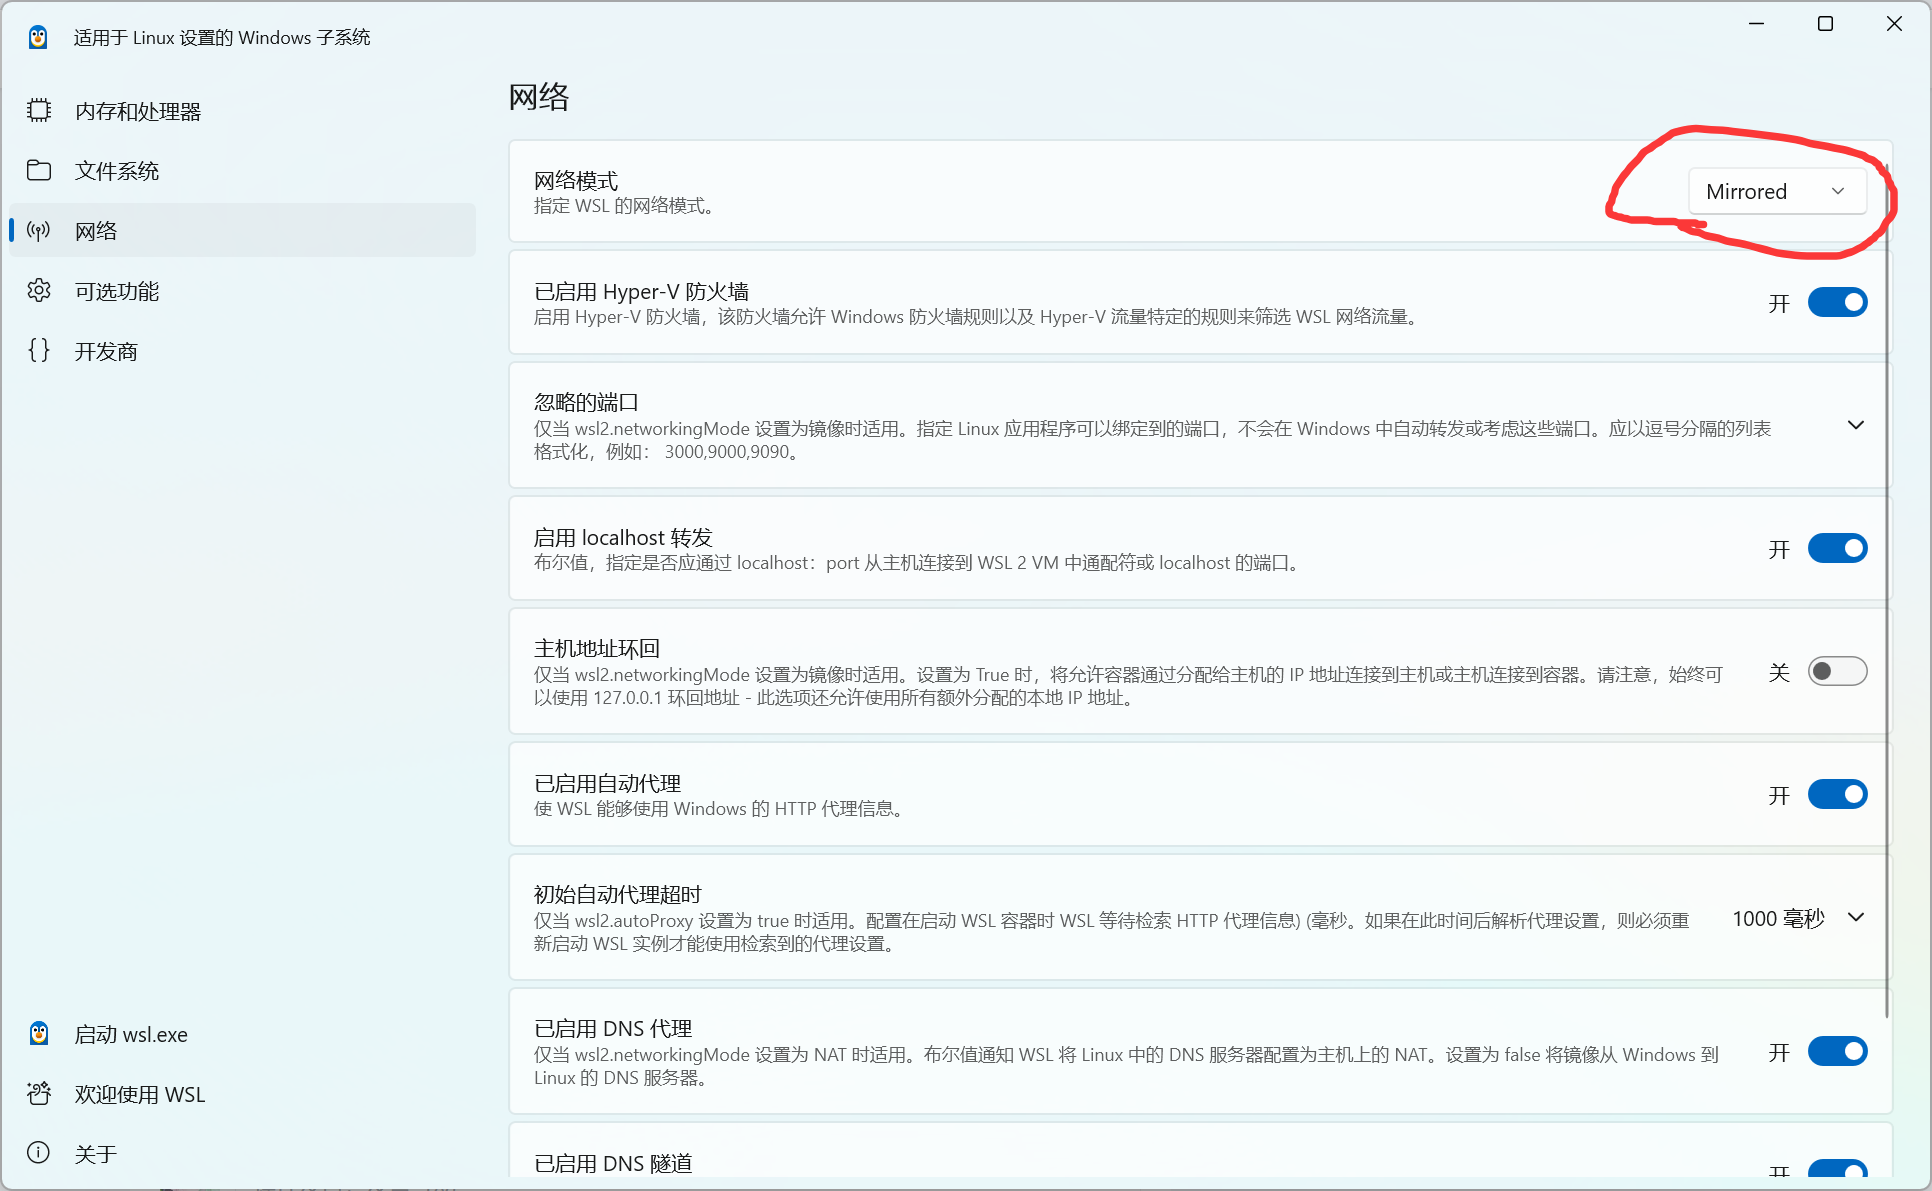Image resolution: width=1932 pixels, height=1191 pixels.
Task: Turn off 启用 localhost 转发
Action: point(1837,548)
